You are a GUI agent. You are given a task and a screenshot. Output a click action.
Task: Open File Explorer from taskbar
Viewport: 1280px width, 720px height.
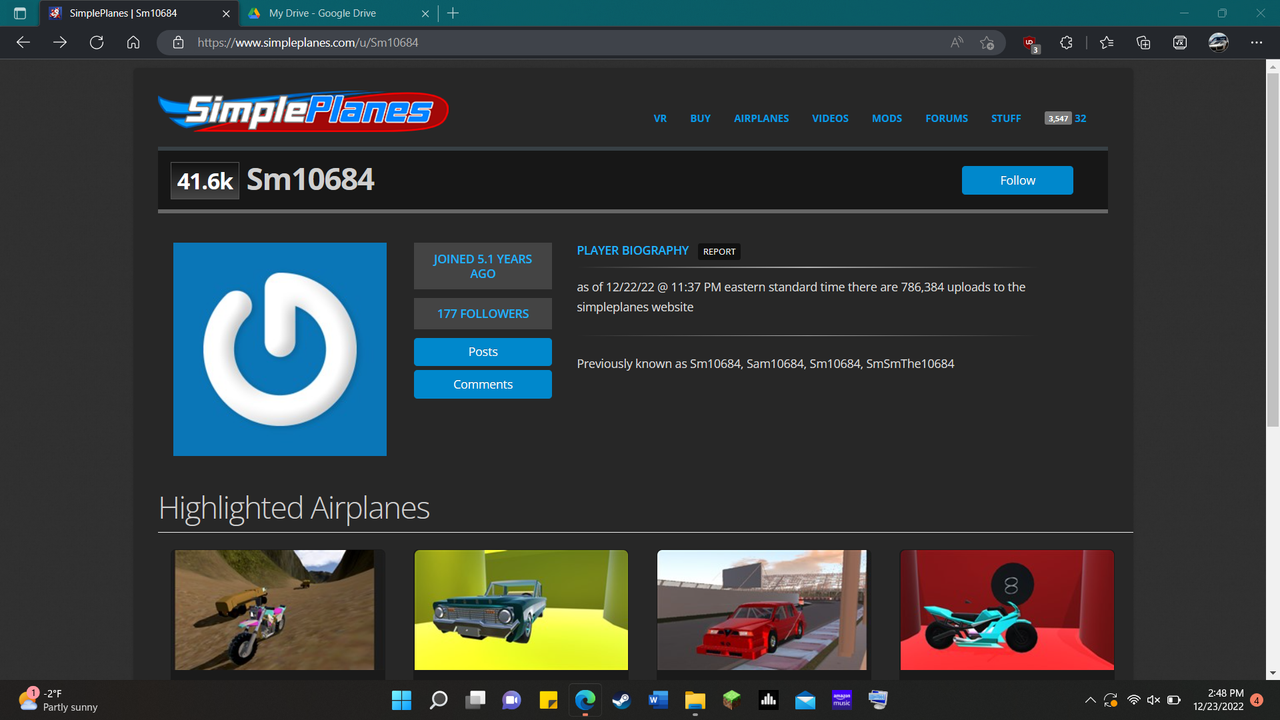695,700
